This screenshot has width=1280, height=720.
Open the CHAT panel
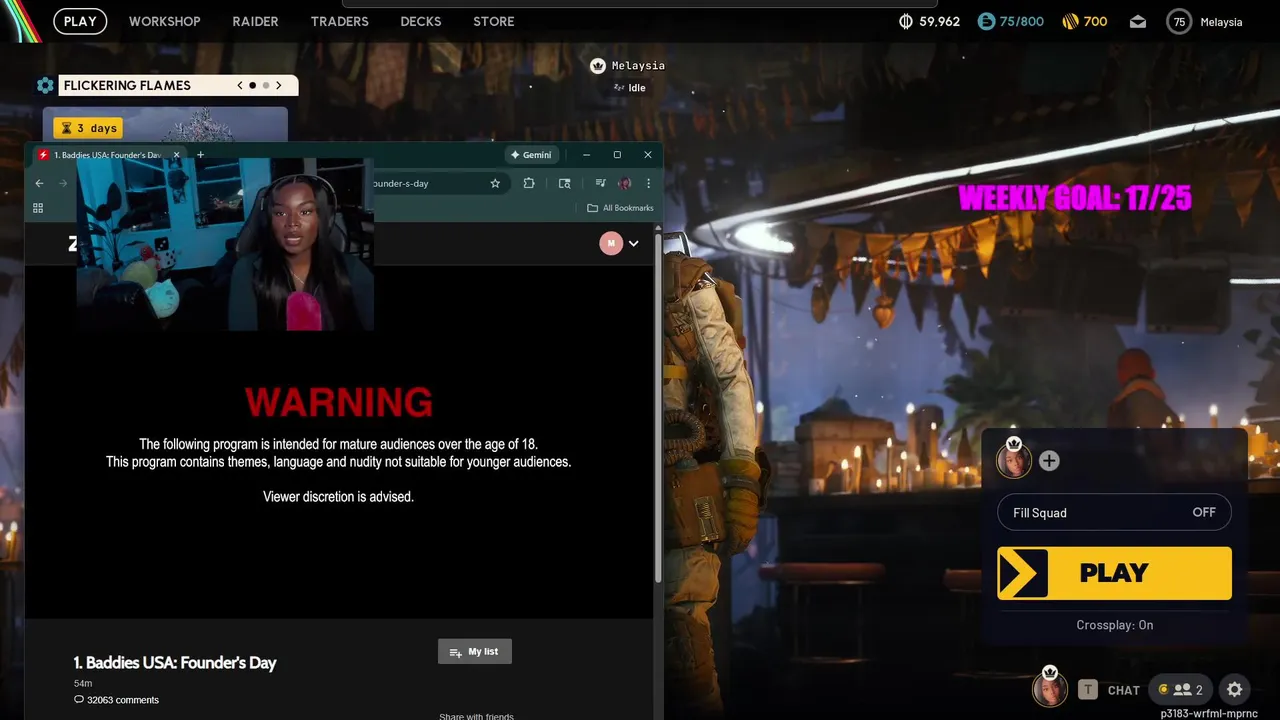coord(1123,690)
